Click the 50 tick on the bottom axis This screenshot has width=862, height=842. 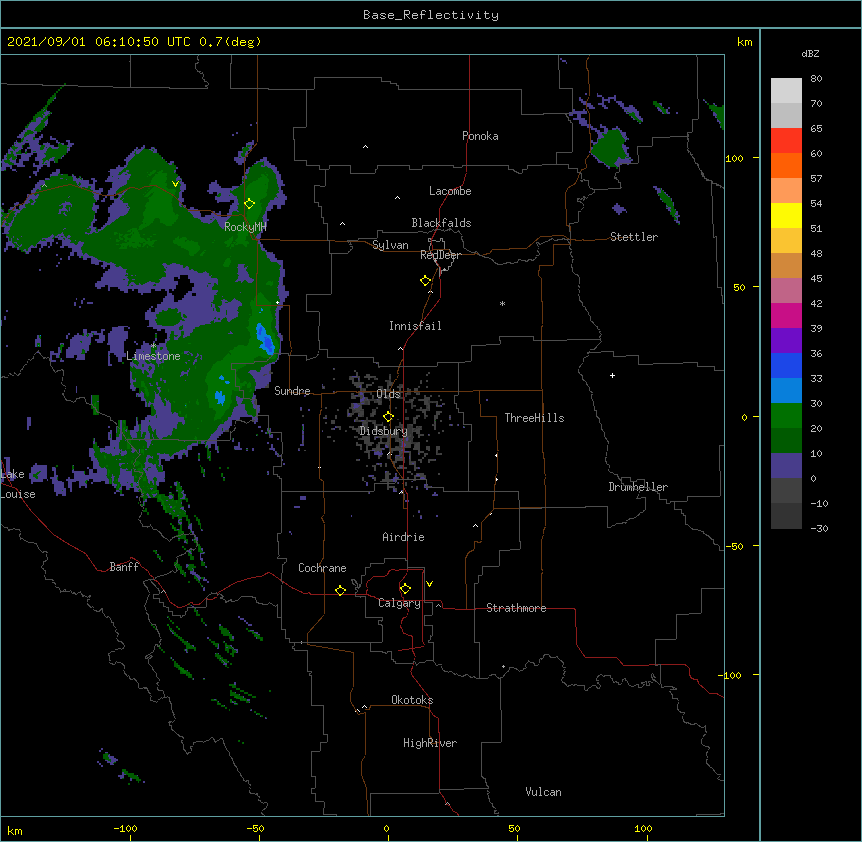click(514, 828)
